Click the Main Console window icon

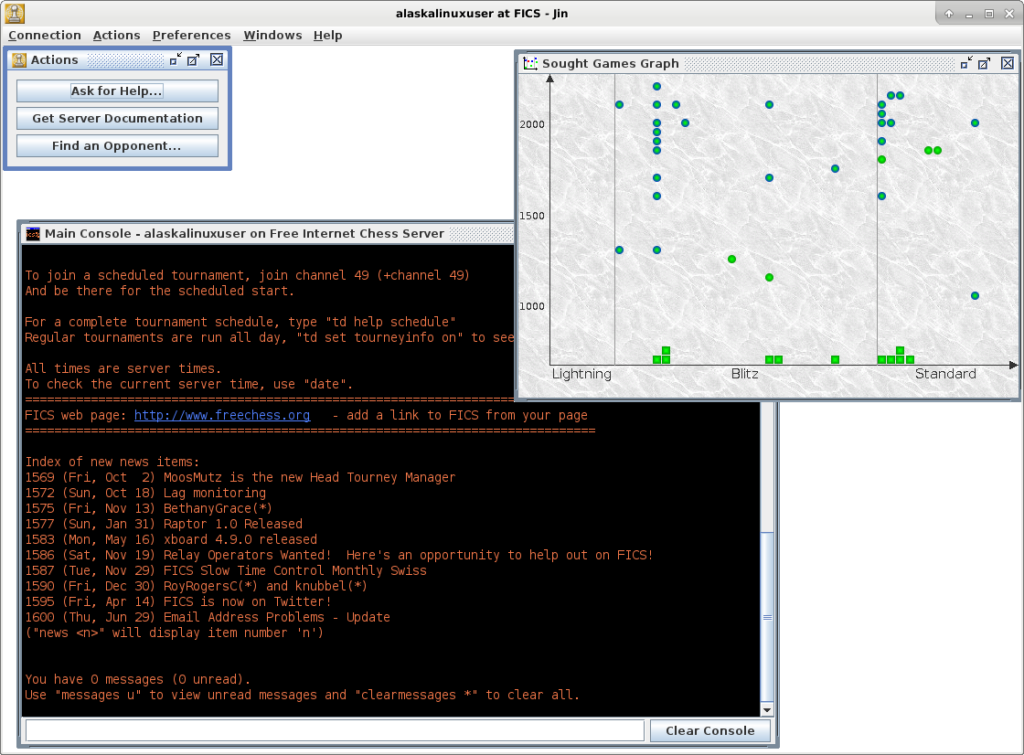tap(33, 233)
